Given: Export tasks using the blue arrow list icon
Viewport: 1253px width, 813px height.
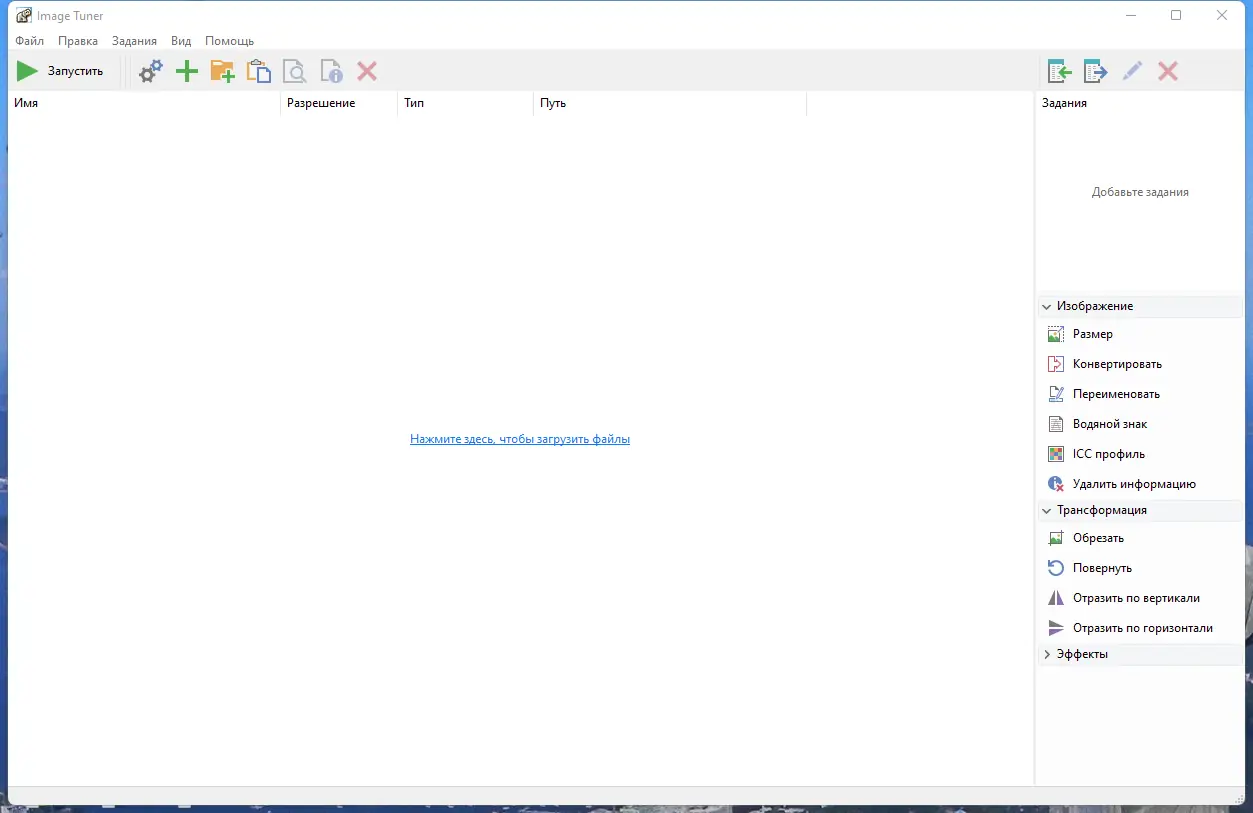Looking at the screenshot, I should [1096, 71].
